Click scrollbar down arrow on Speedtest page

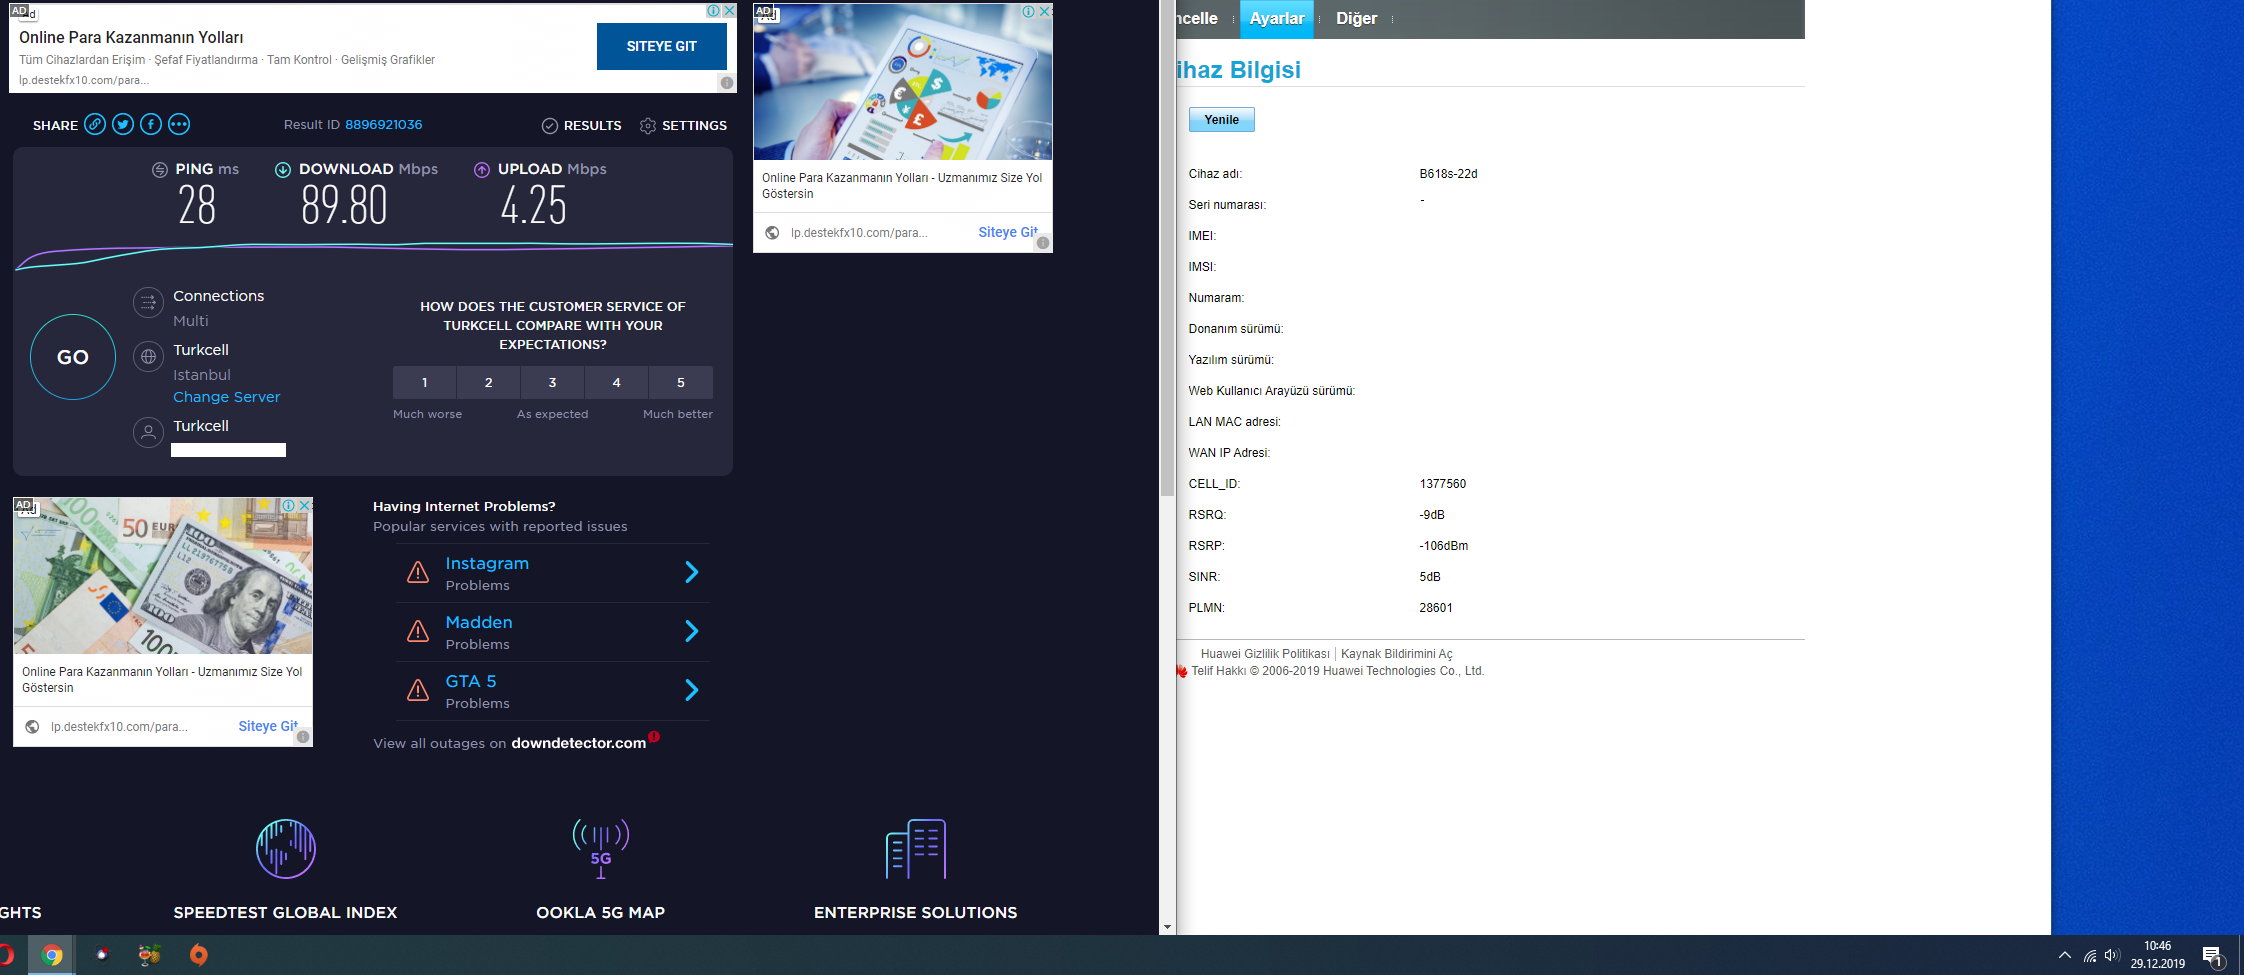click(x=1167, y=927)
